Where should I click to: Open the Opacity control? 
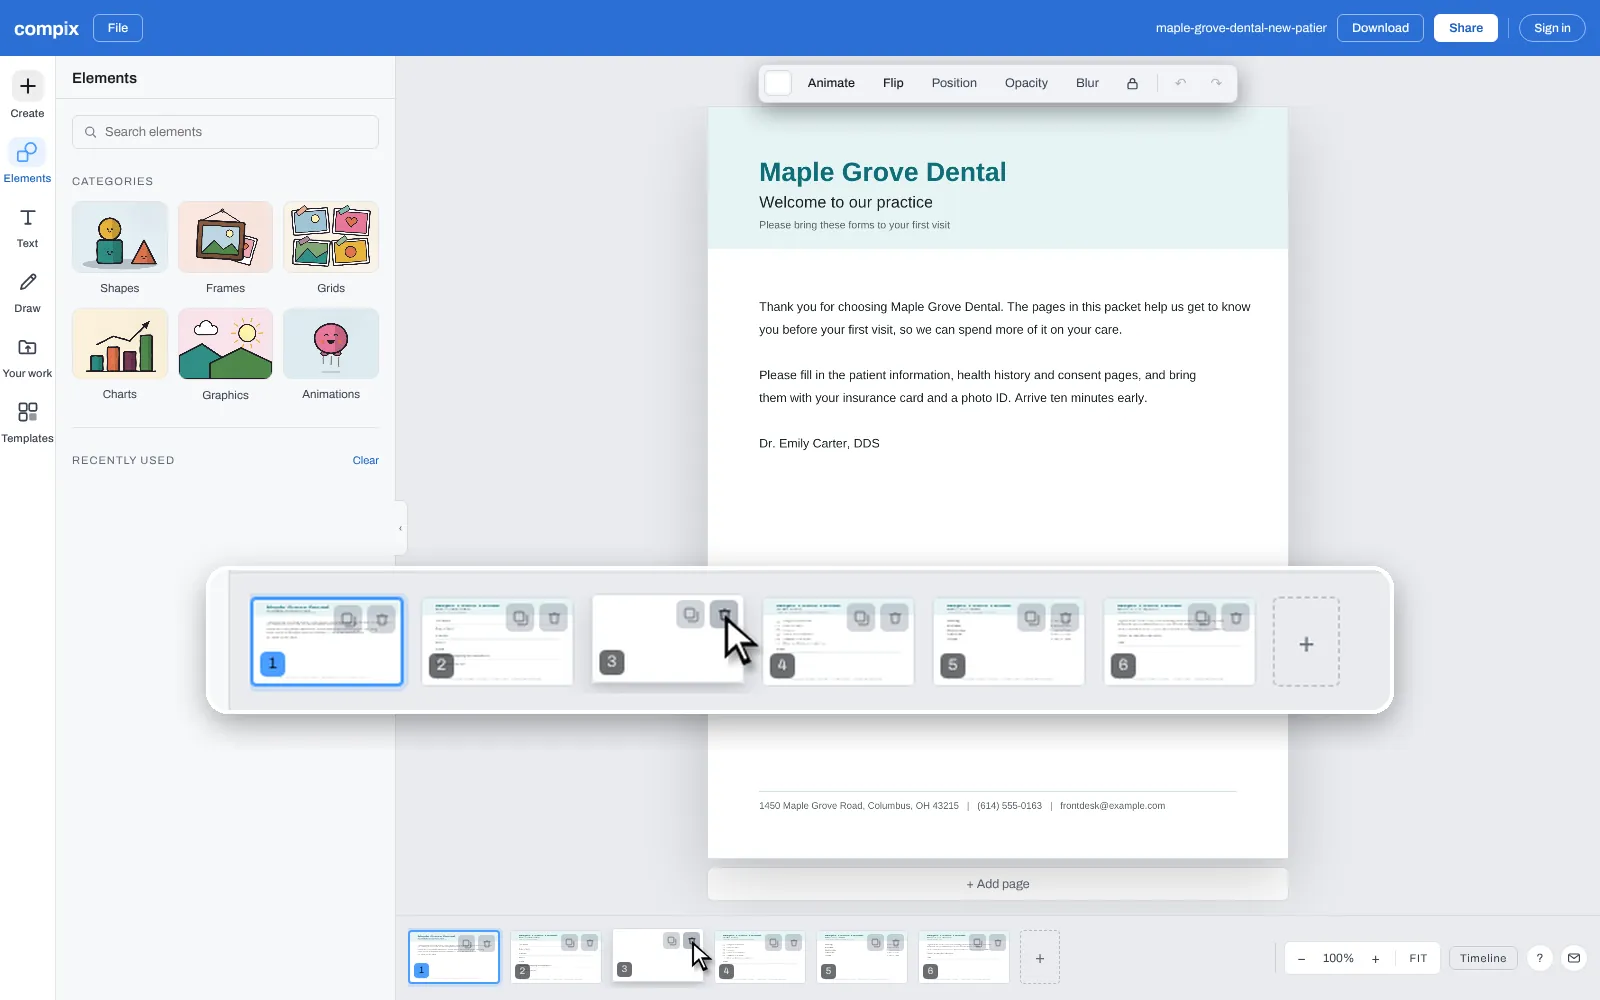pos(1026,83)
